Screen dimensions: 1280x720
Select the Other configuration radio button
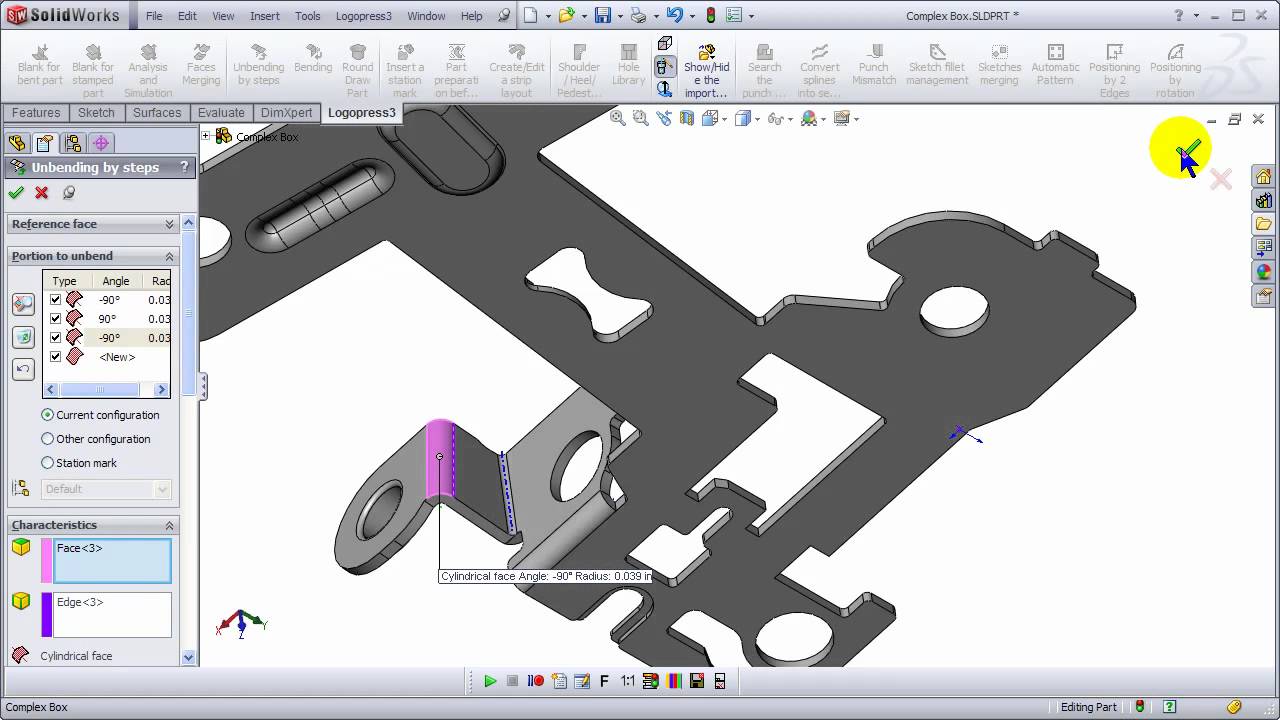(x=47, y=438)
